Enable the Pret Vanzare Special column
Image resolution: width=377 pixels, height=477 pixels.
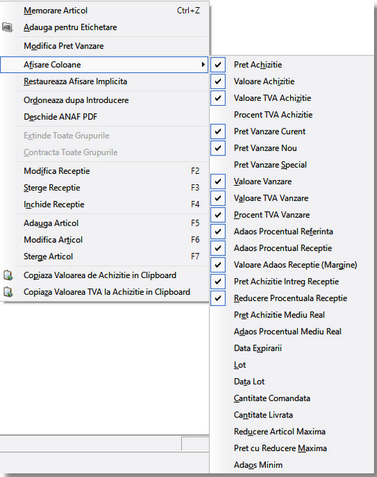(292, 165)
